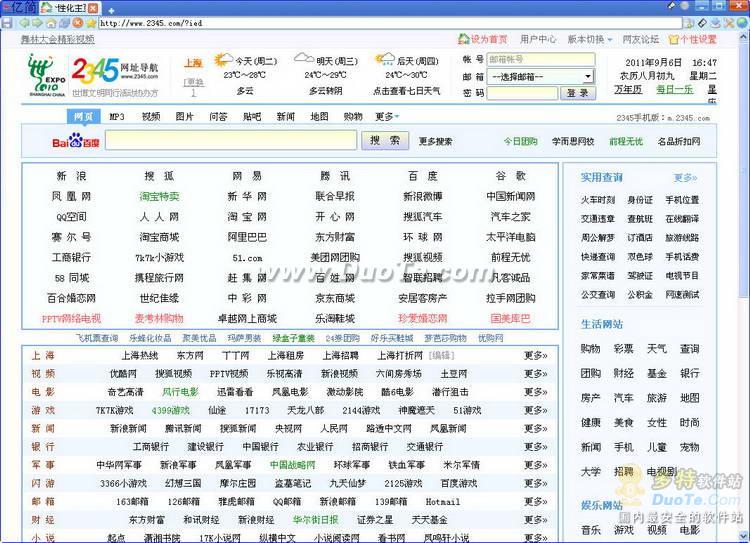Click the 每日一乐 link

(674, 89)
